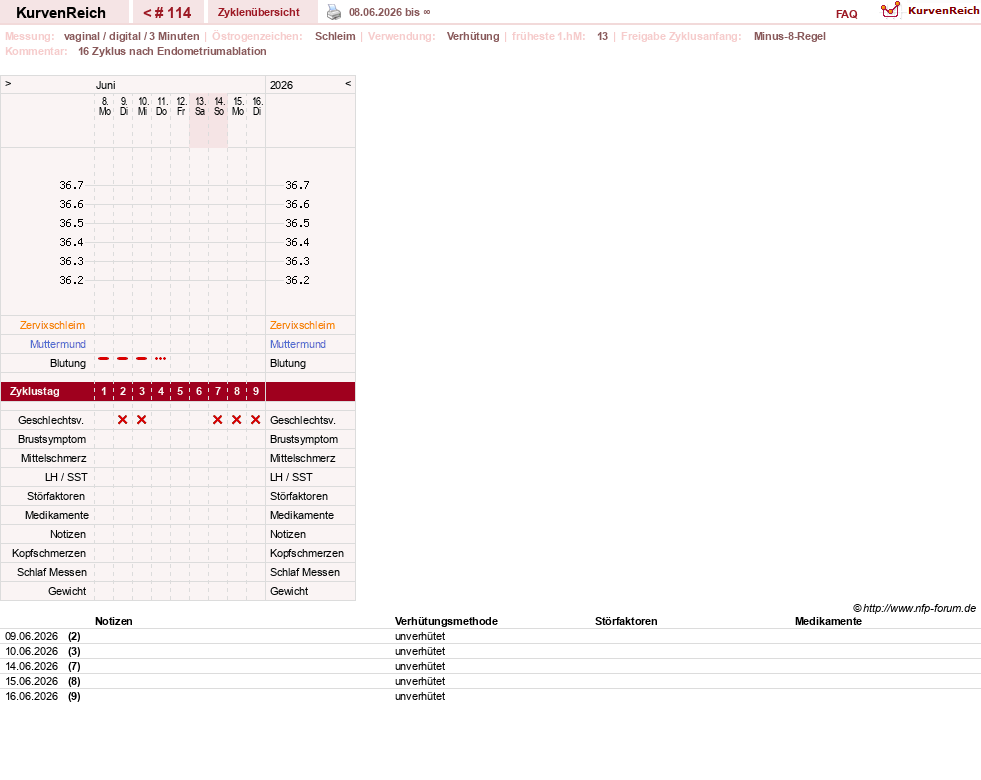981x780 pixels.
Task: Click intercourse X mark on cycle day 3
Action: coord(141,420)
